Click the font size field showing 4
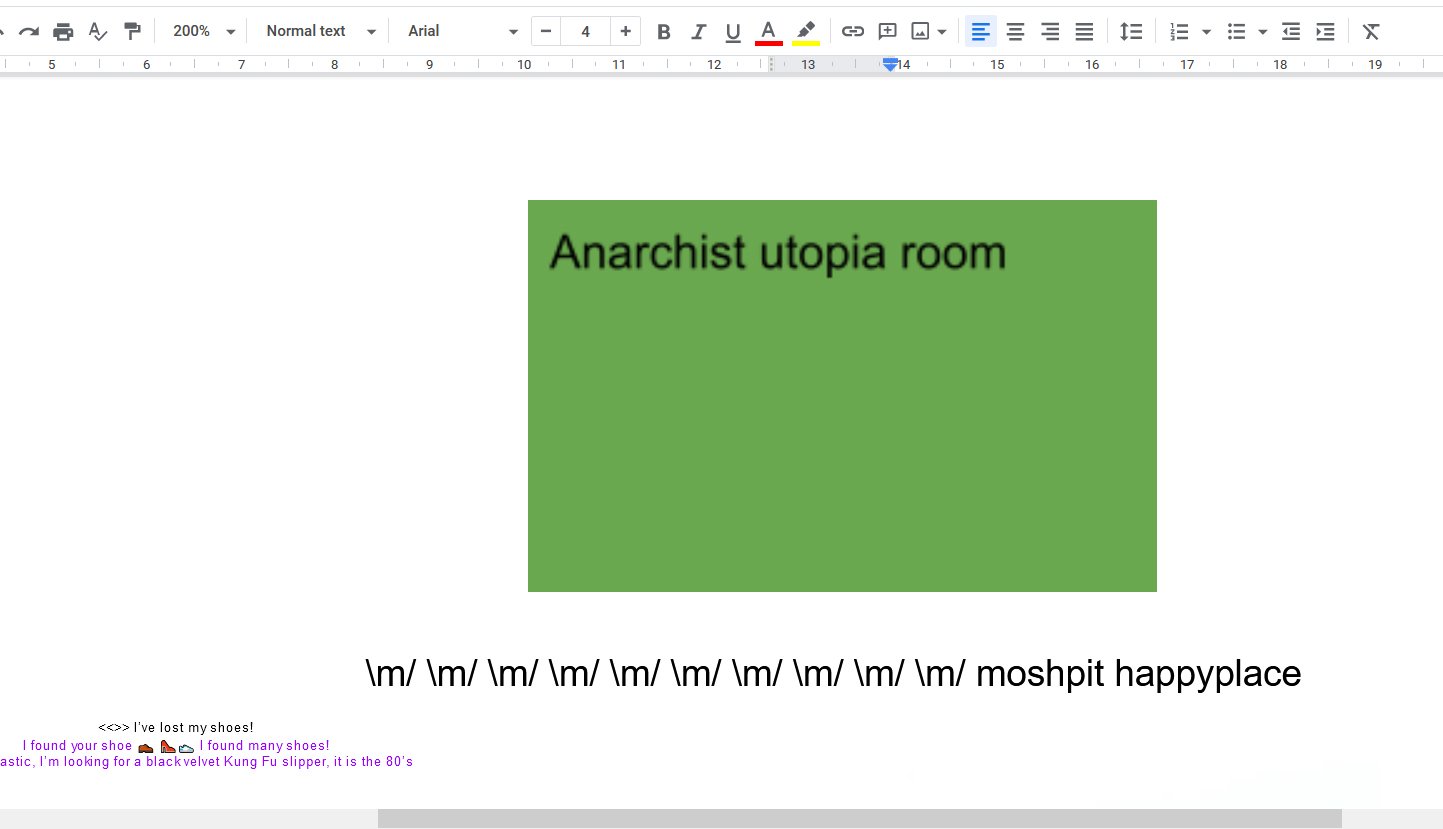Viewport: 1443px width, 829px height. (585, 31)
